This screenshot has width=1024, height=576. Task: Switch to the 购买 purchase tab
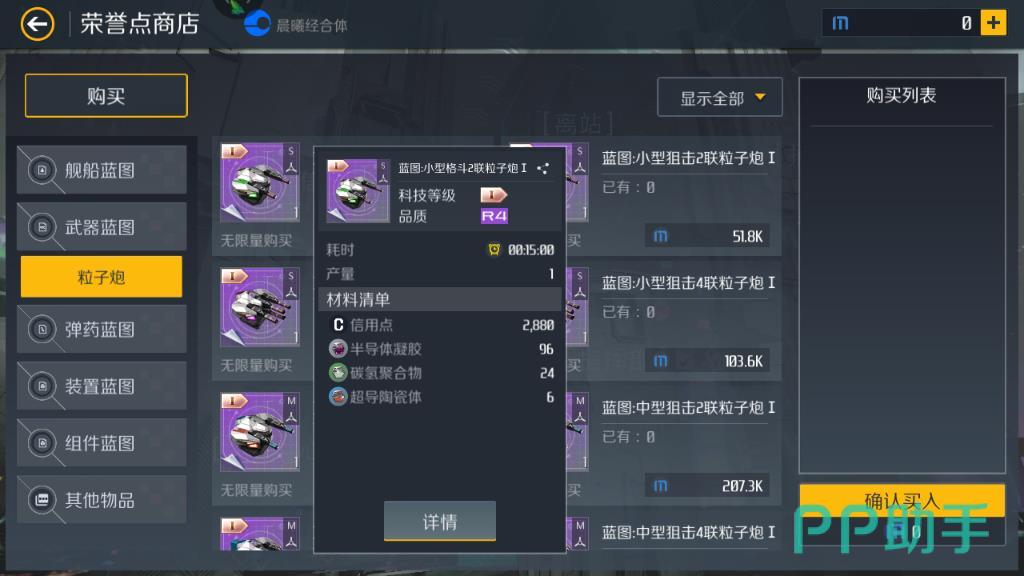coord(106,96)
